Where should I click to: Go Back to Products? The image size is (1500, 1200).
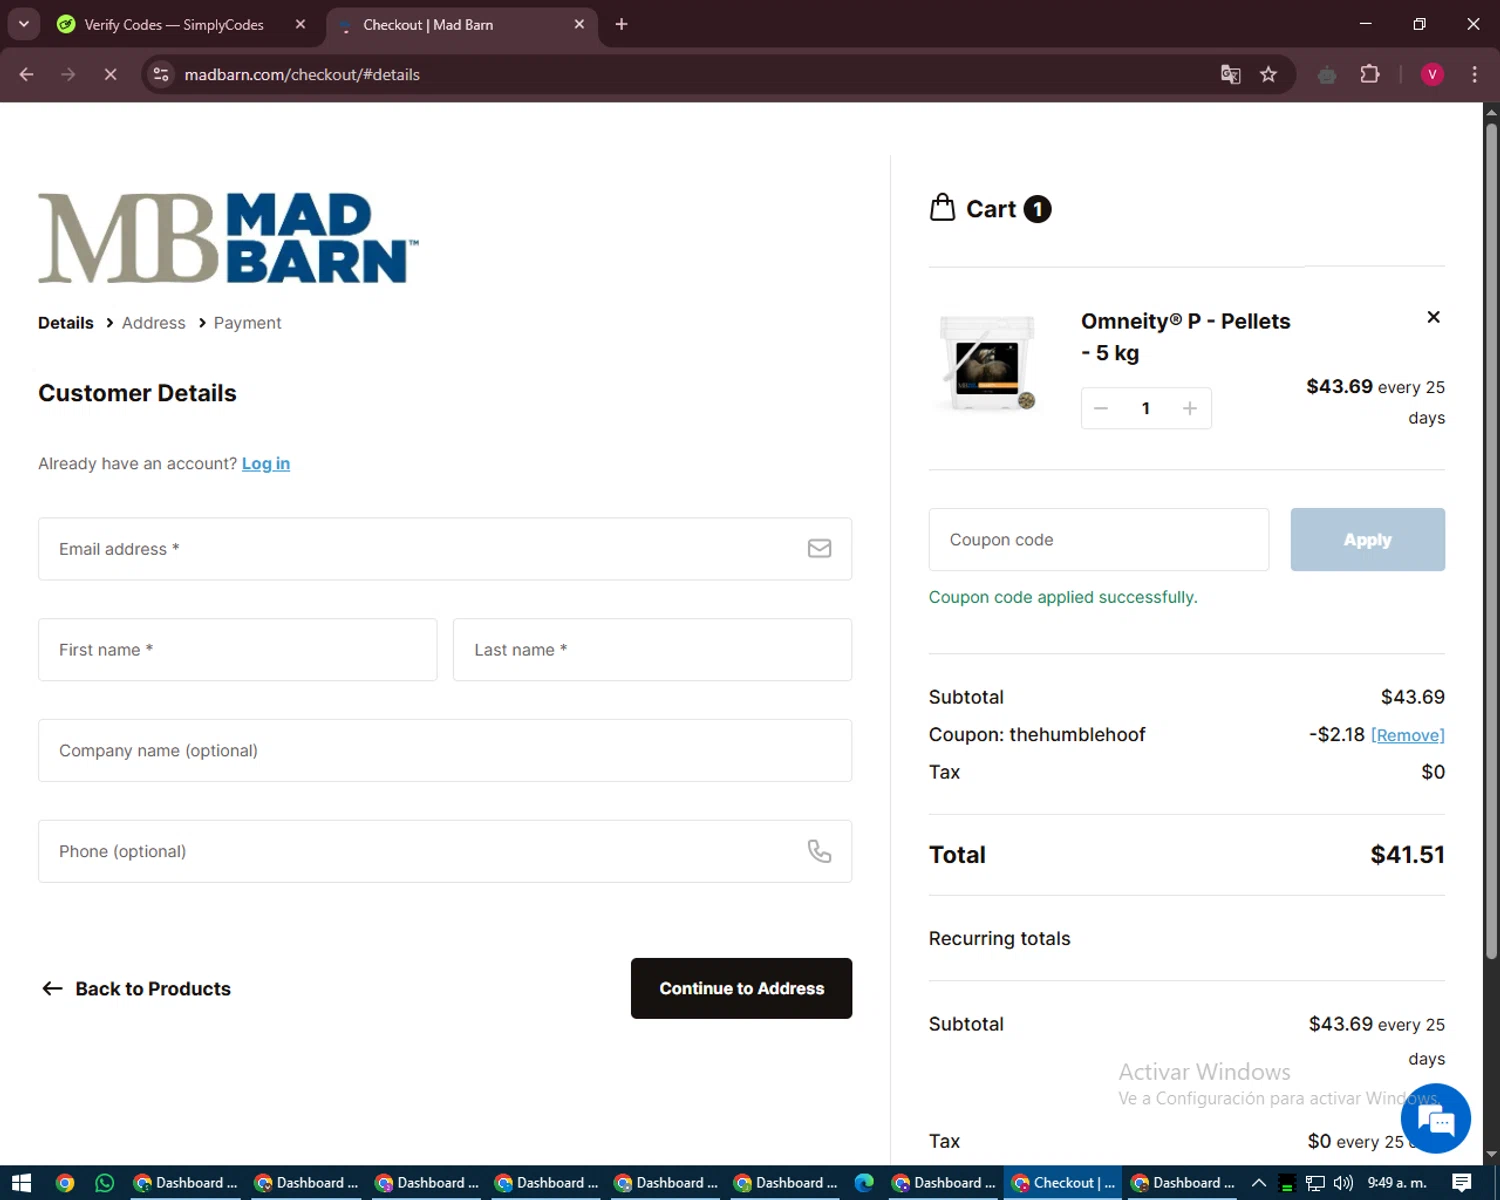pyautogui.click(x=136, y=988)
